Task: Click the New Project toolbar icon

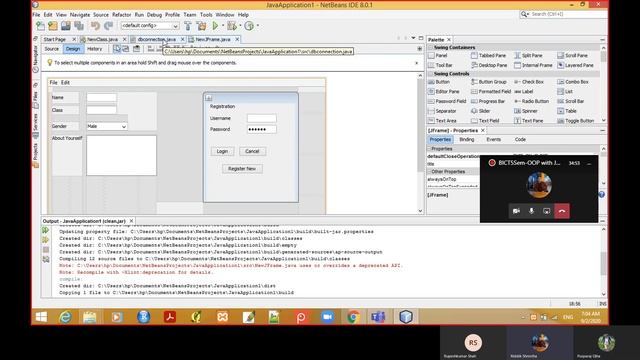Action: [53, 26]
